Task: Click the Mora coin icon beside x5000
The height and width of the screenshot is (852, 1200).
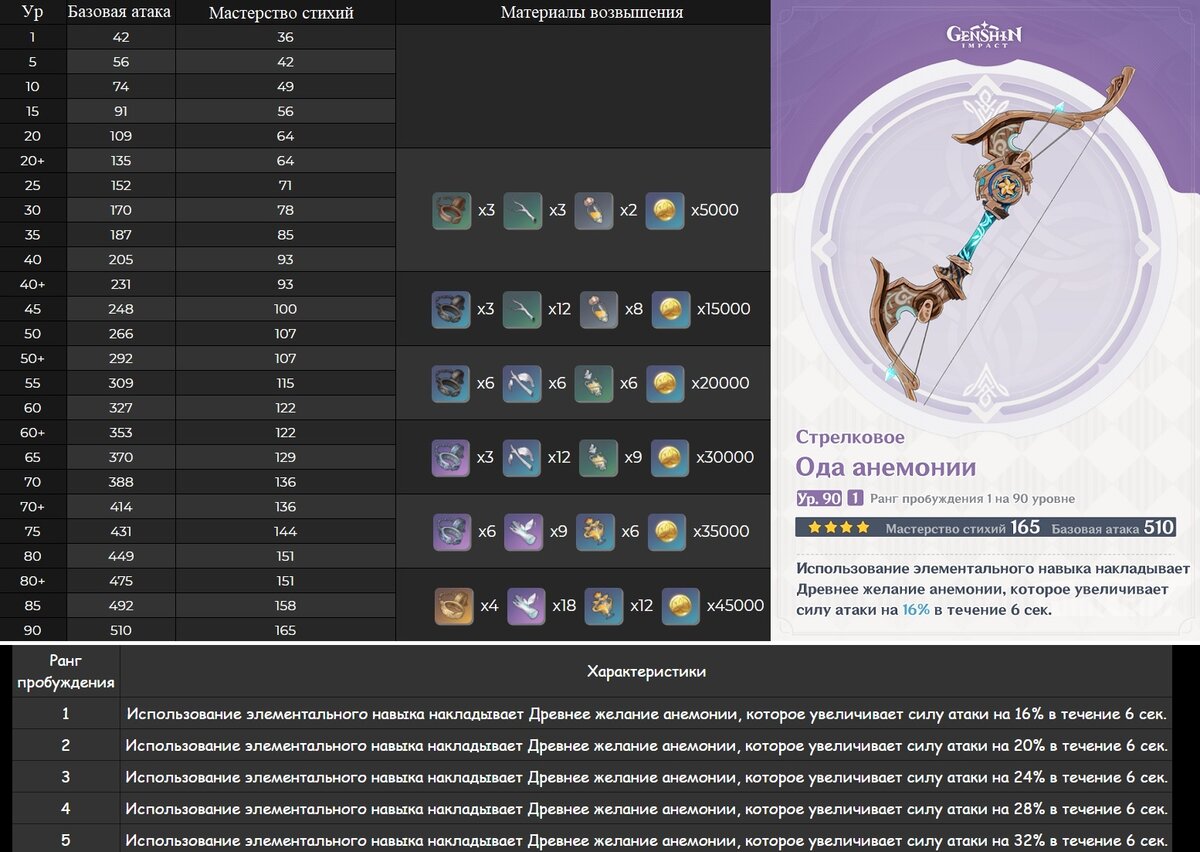Action: click(x=665, y=211)
